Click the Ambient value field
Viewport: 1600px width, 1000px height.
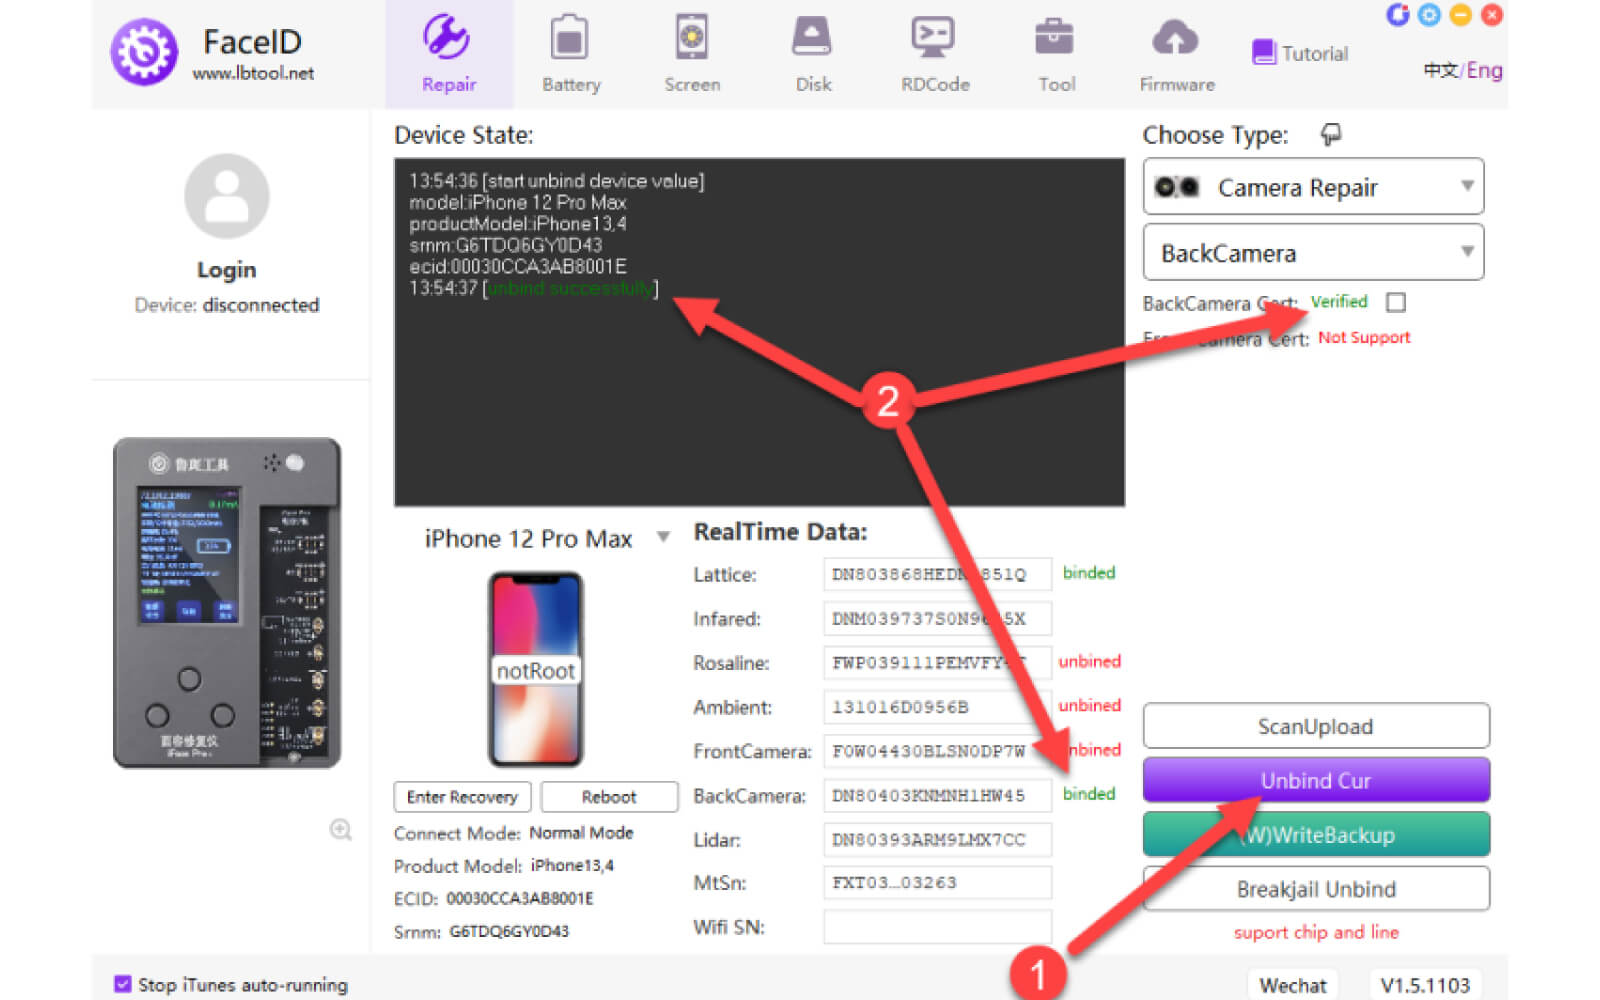(938, 707)
